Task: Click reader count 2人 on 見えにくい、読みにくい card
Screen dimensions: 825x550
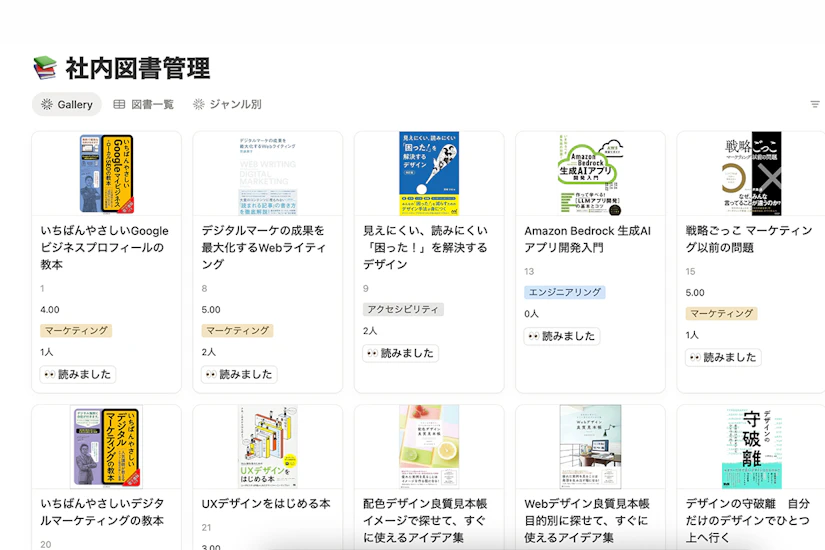Action: tap(370, 331)
